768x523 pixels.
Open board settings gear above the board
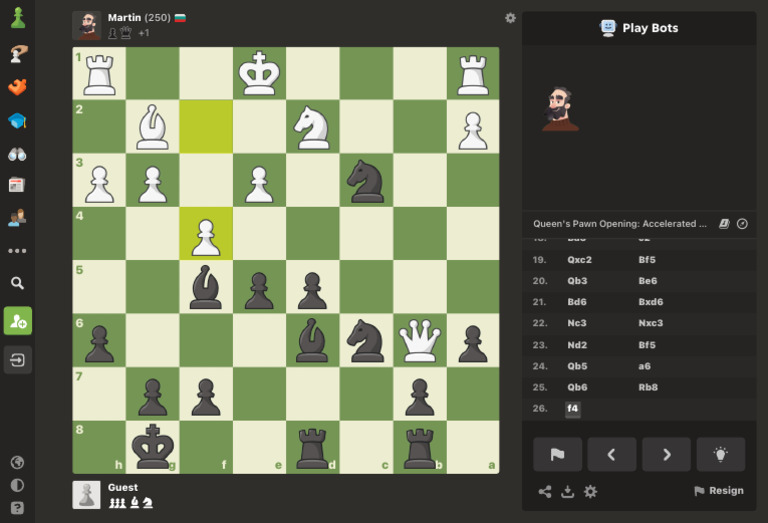tap(510, 18)
